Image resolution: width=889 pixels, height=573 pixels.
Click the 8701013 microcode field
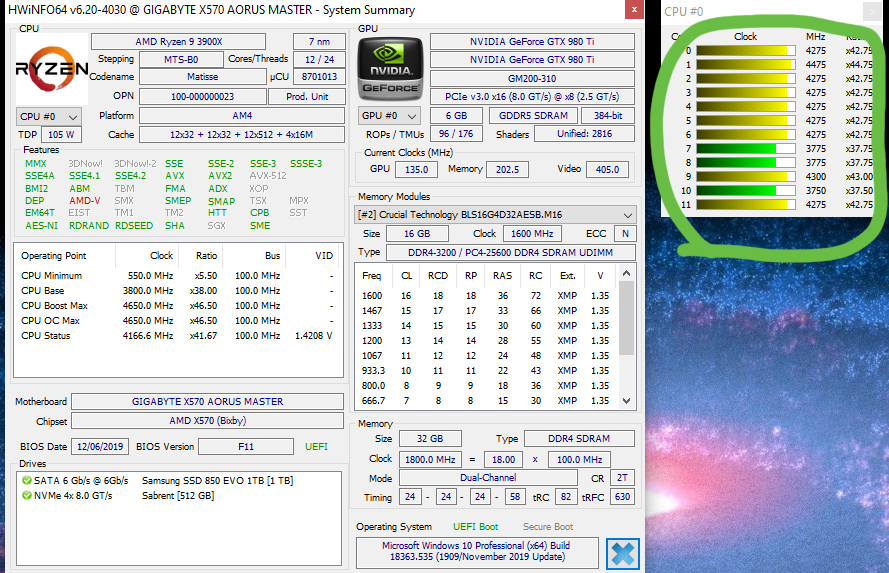(x=319, y=77)
